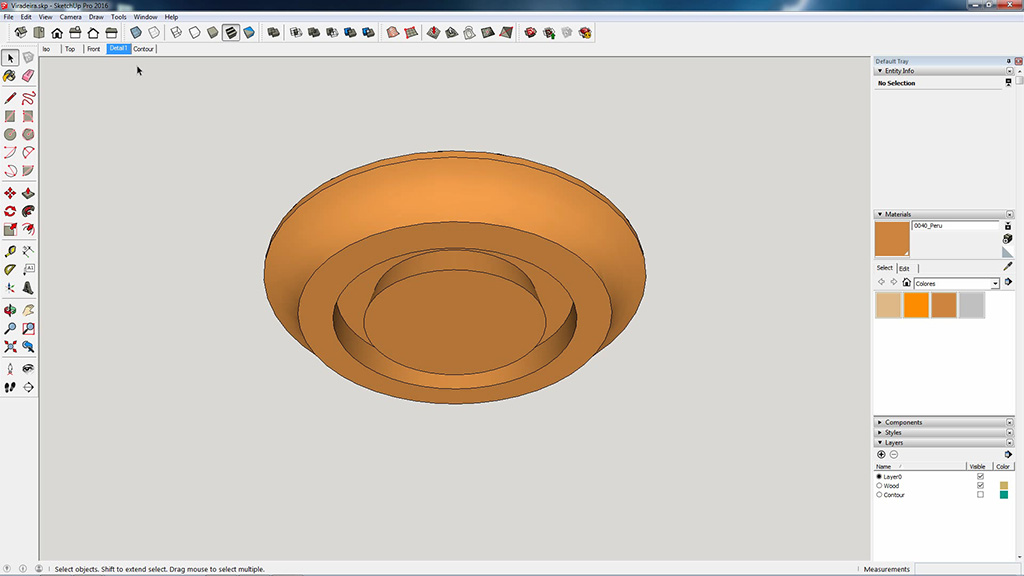Collapse the Materials panel
The image size is (1024, 576).
tap(880, 214)
